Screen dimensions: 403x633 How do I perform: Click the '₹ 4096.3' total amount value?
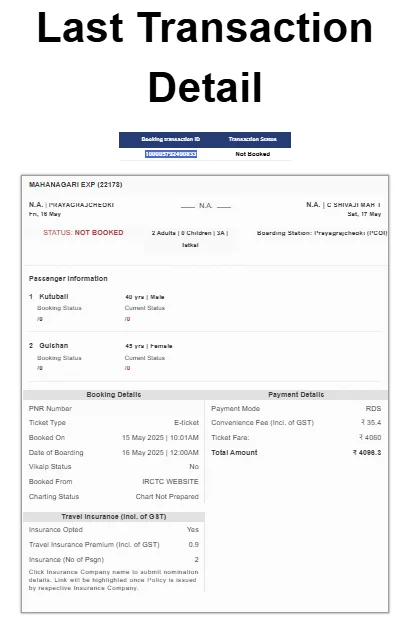coord(367,453)
